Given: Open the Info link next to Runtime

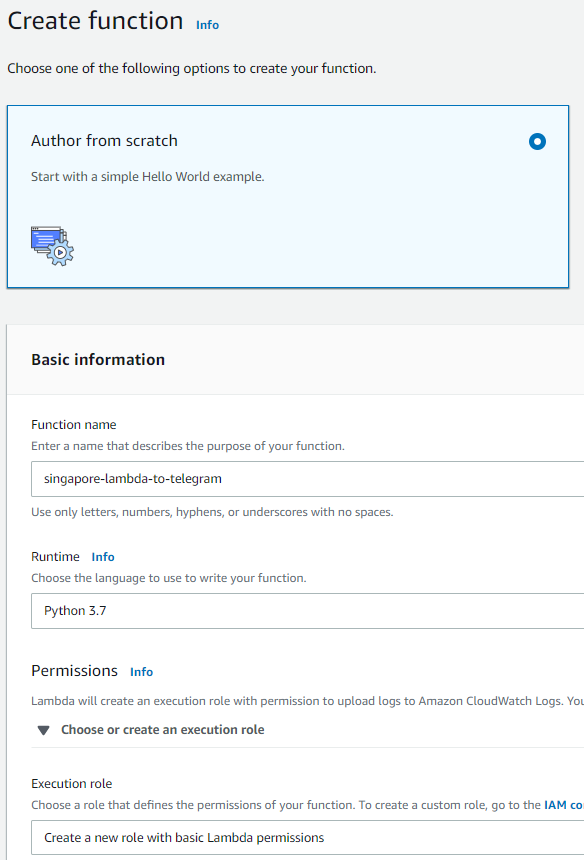Looking at the screenshot, I should (x=103, y=557).
